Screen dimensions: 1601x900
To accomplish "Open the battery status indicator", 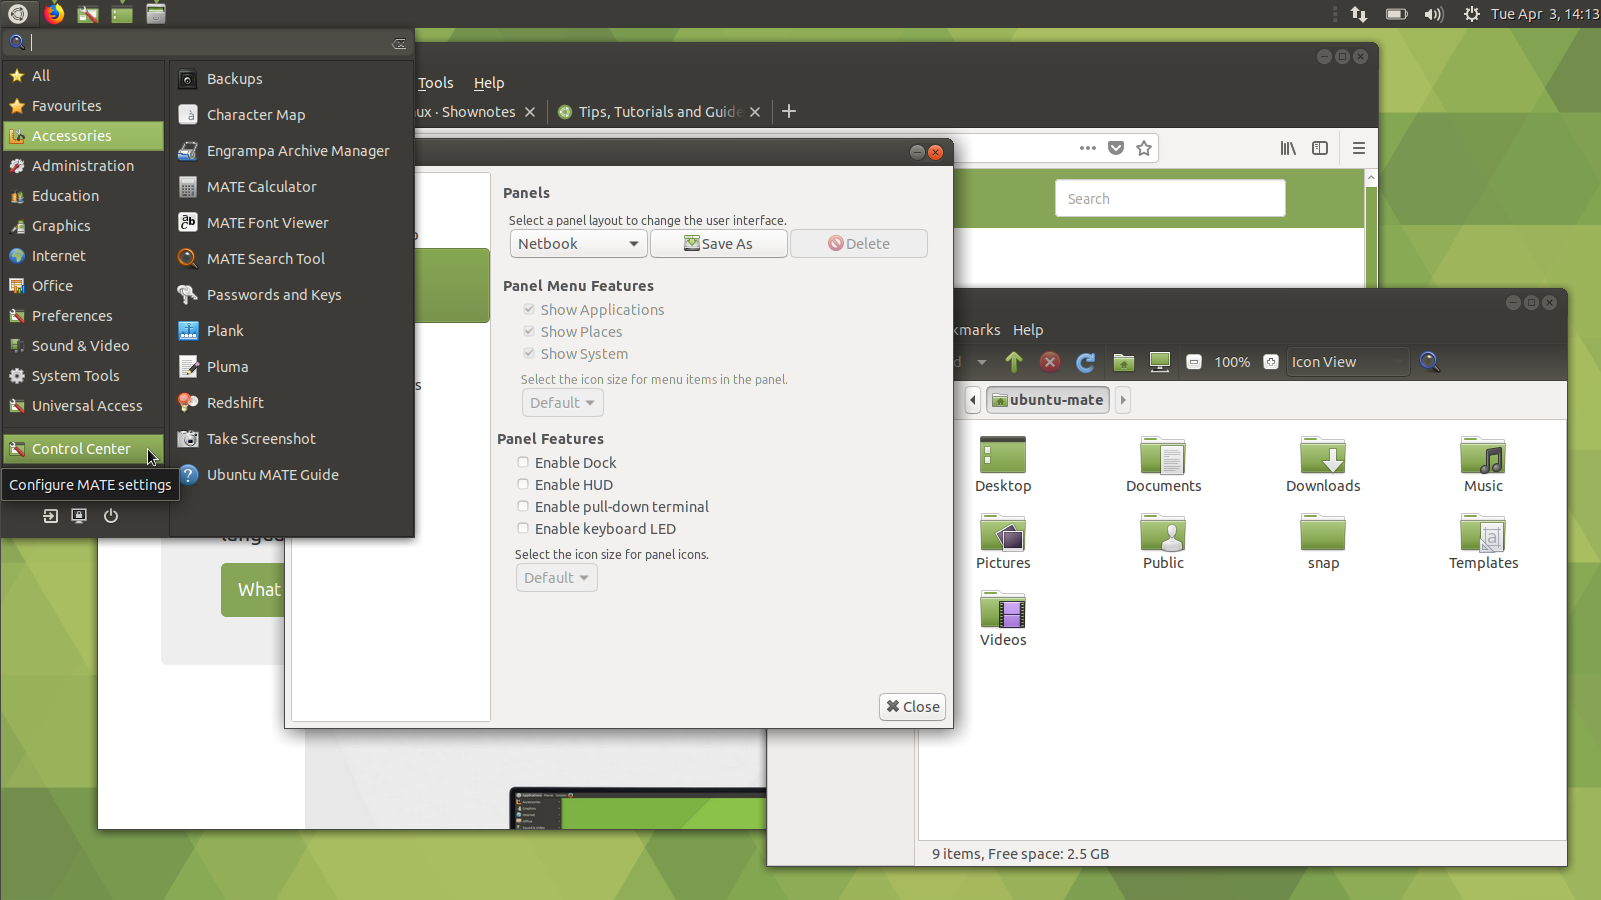I will pyautogui.click(x=1396, y=14).
